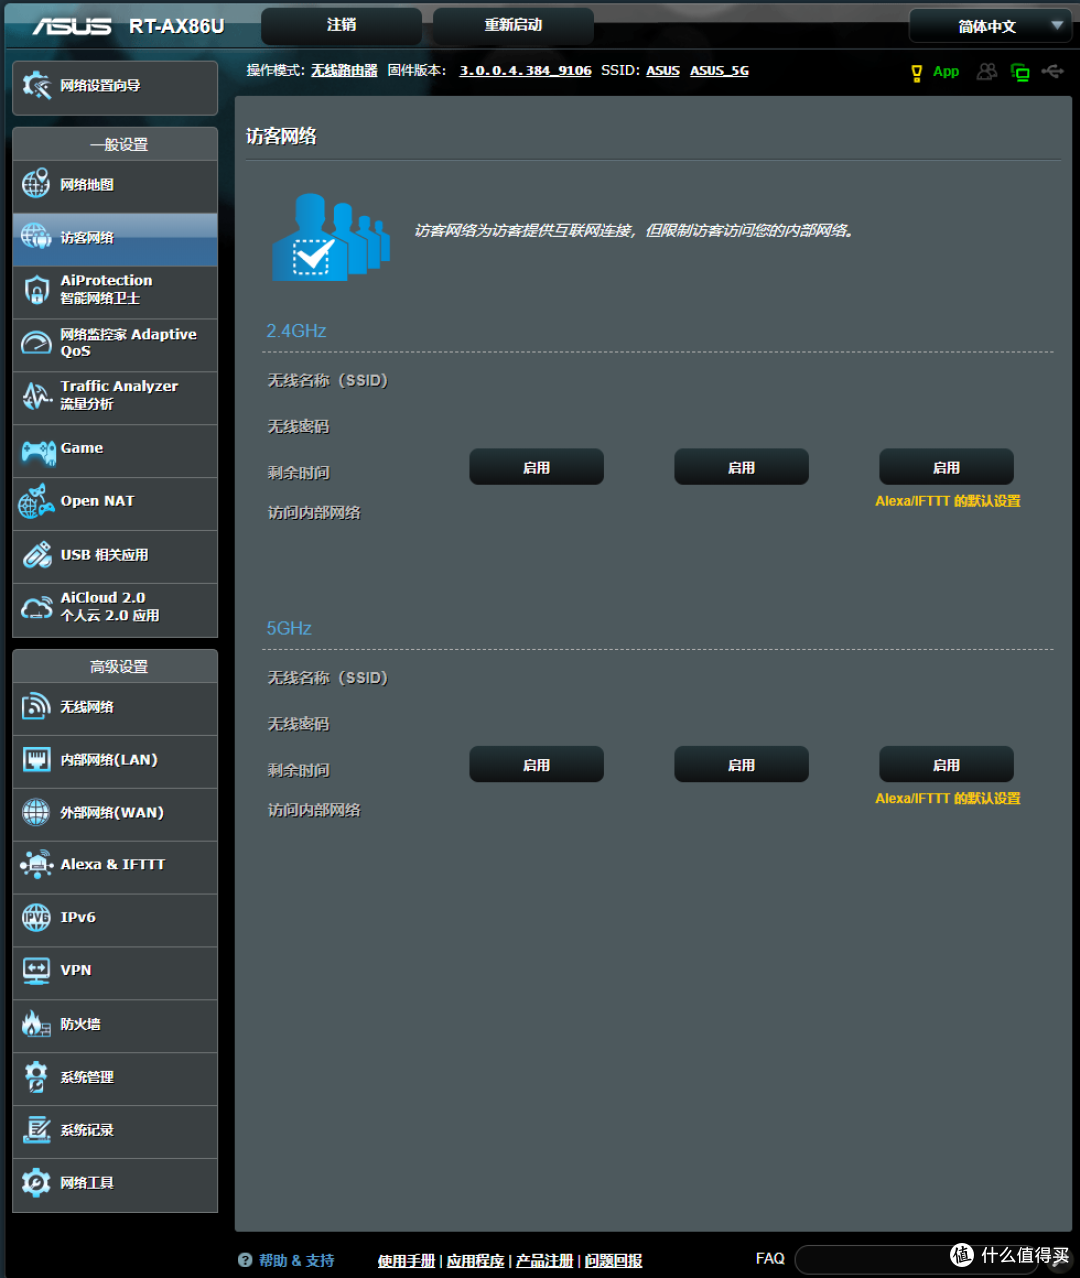This screenshot has height=1278, width=1080.
Task: Click the 访客网络 sidebar icon
Action: coord(36,237)
